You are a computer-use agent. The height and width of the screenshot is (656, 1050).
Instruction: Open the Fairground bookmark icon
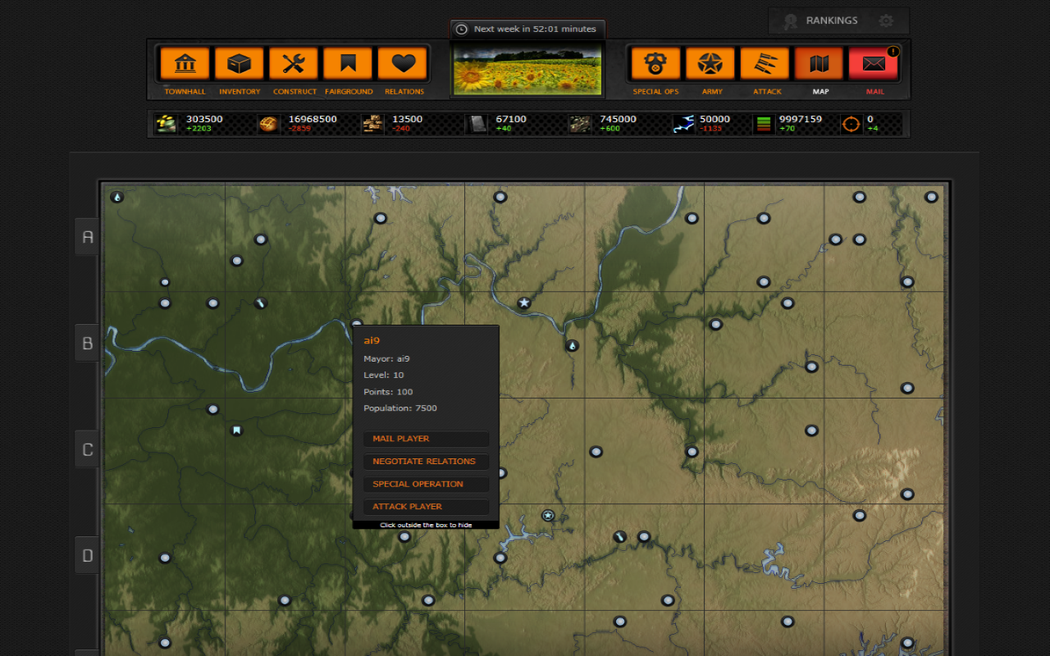click(x=348, y=64)
